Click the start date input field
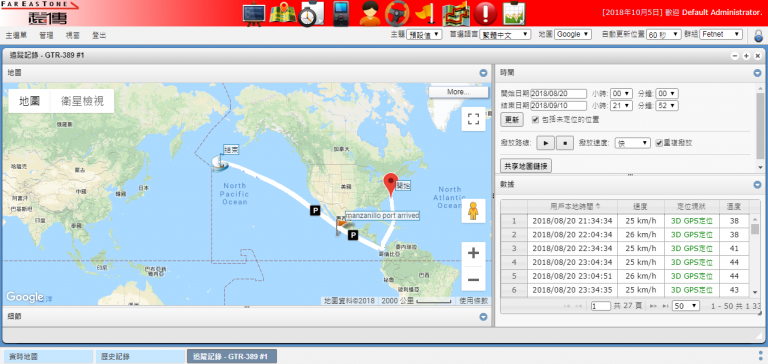This screenshot has width=768, height=364. [x=558, y=94]
